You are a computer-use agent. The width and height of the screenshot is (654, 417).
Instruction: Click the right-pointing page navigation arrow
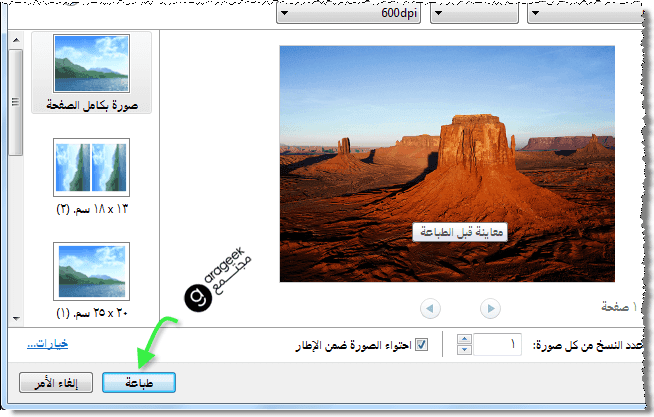coord(489,307)
